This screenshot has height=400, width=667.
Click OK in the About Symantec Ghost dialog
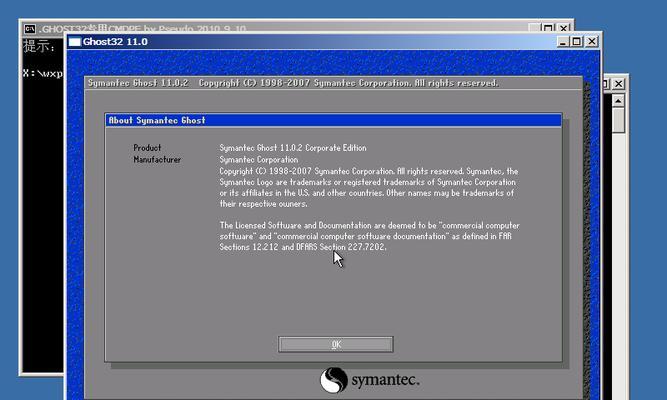click(x=336, y=344)
